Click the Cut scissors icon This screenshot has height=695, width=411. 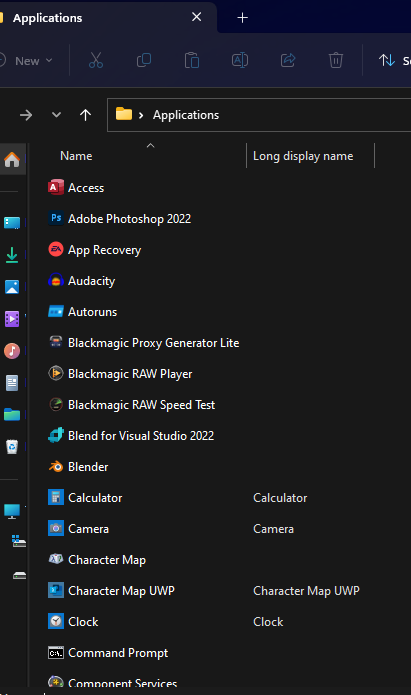(96, 60)
